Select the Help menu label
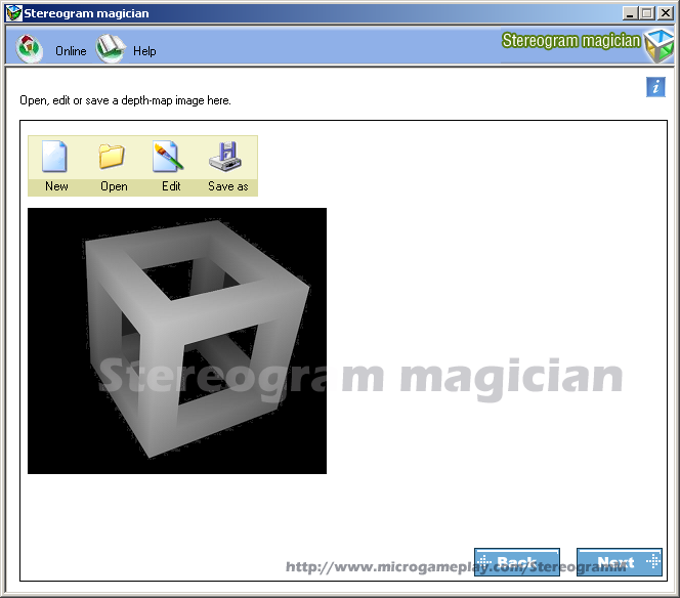The height and width of the screenshot is (598, 680). pyautogui.click(x=144, y=51)
